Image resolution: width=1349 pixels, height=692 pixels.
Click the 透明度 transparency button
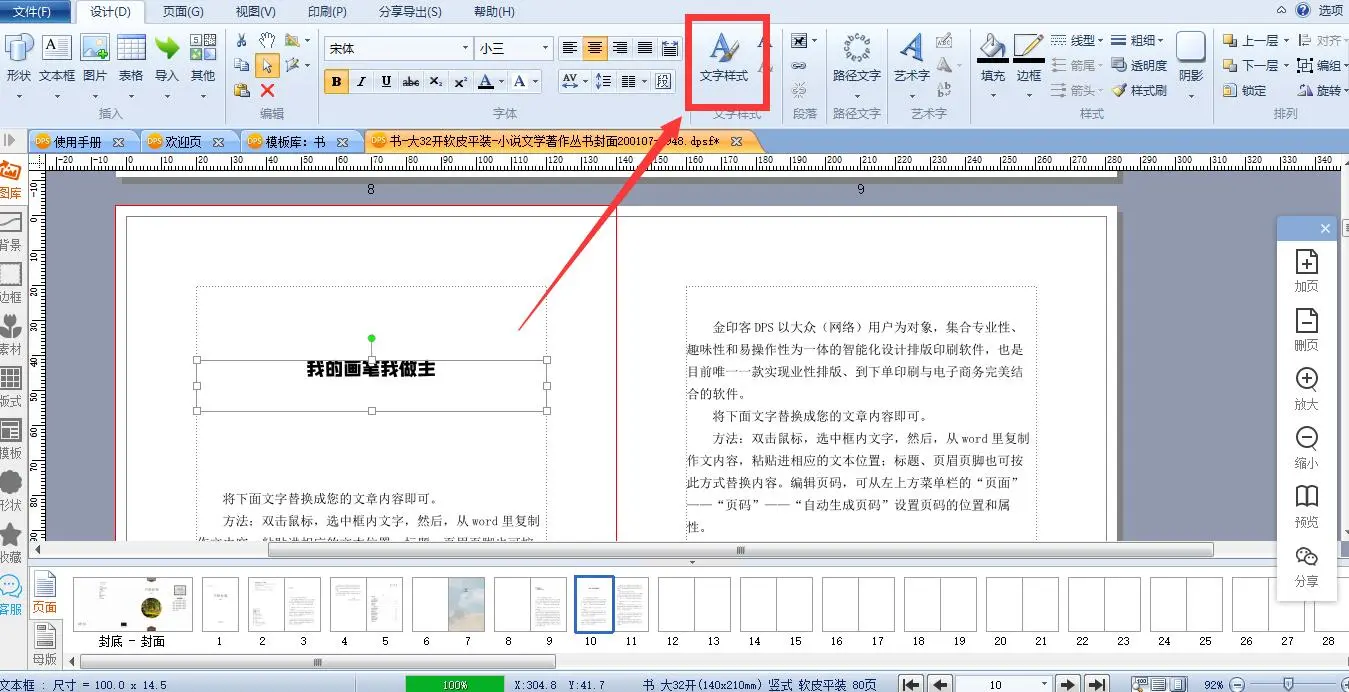pos(1139,65)
